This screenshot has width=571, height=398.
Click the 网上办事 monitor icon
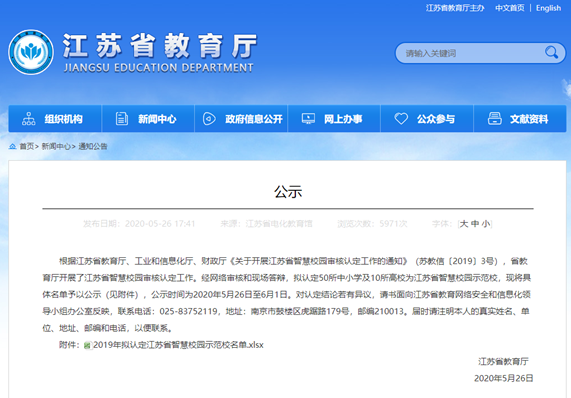coord(308,119)
